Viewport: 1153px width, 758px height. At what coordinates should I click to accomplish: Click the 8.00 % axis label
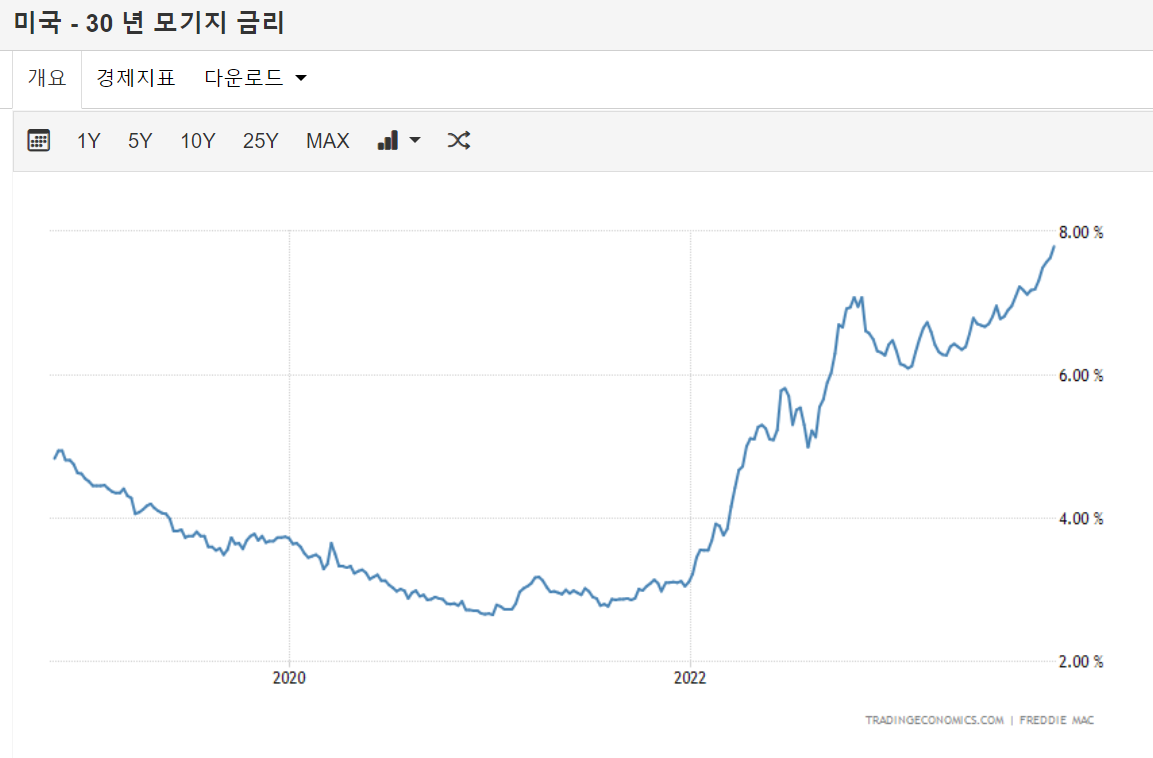1079,231
